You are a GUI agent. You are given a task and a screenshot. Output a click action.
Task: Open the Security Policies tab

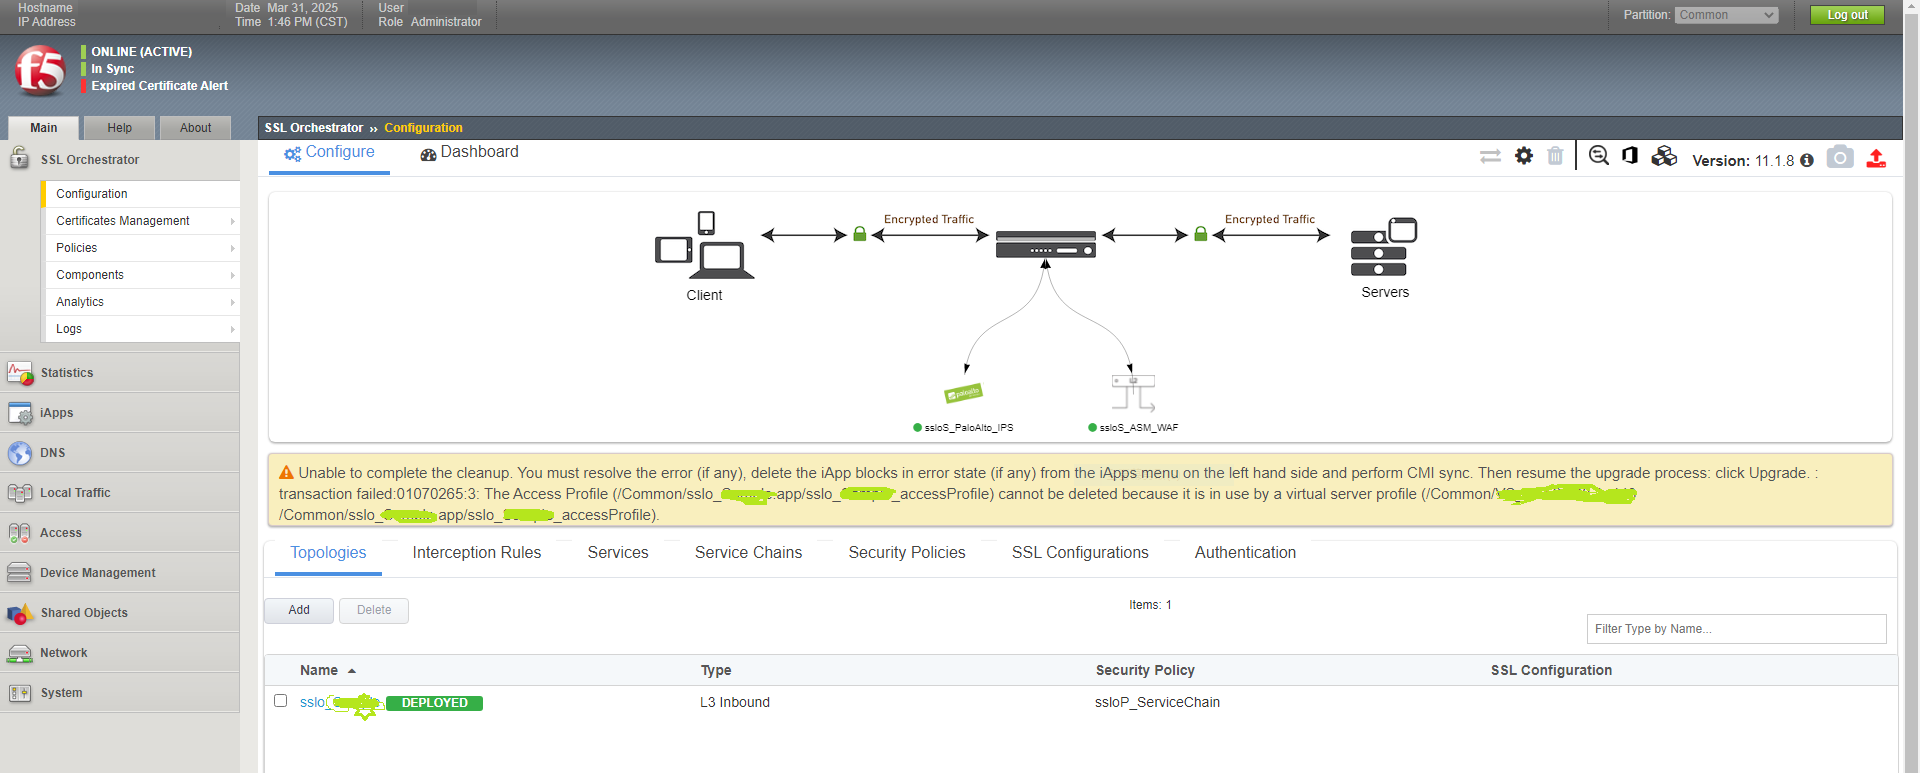pos(907,553)
